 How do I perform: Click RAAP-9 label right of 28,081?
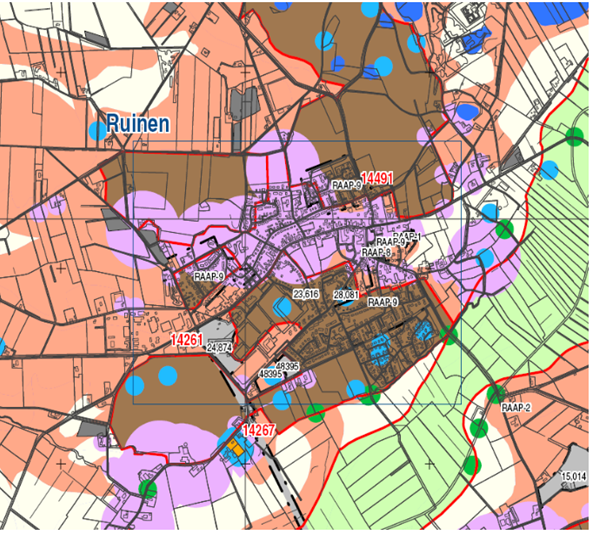coord(383,302)
